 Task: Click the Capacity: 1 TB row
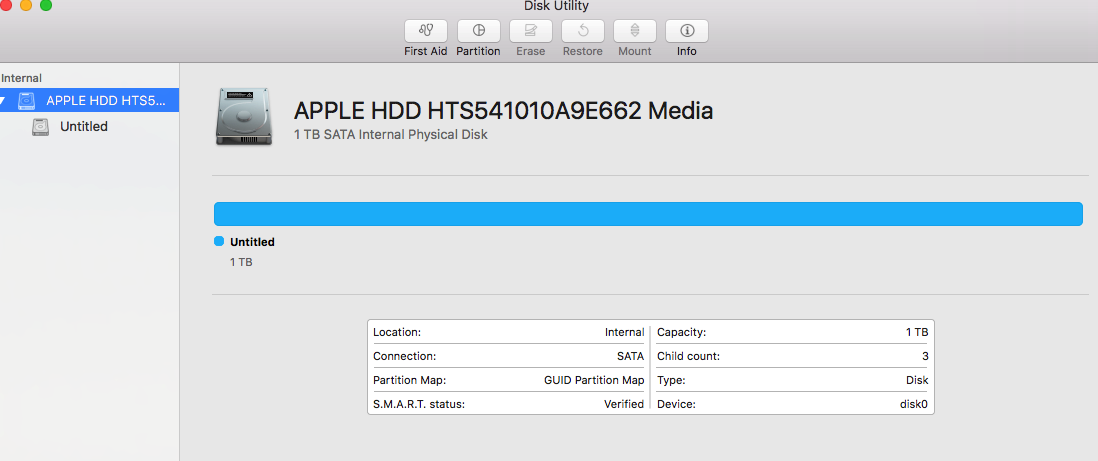click(793, 332)
